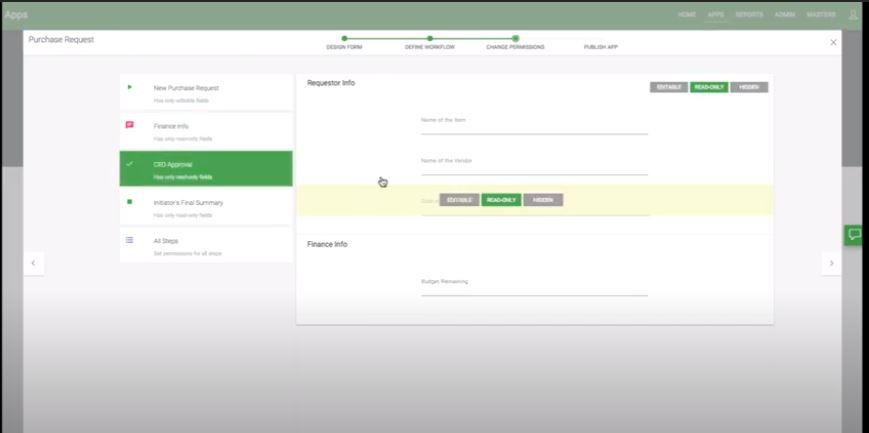The width and height of the screenshot is (869, 433).
Task: Open the user profile icon
Action: [853, 14]
